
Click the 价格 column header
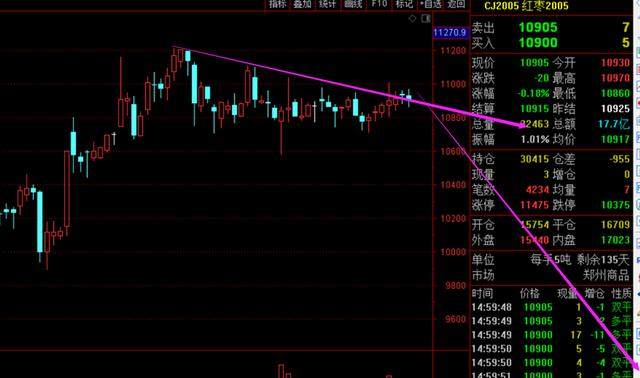click(x=530, y=293)
